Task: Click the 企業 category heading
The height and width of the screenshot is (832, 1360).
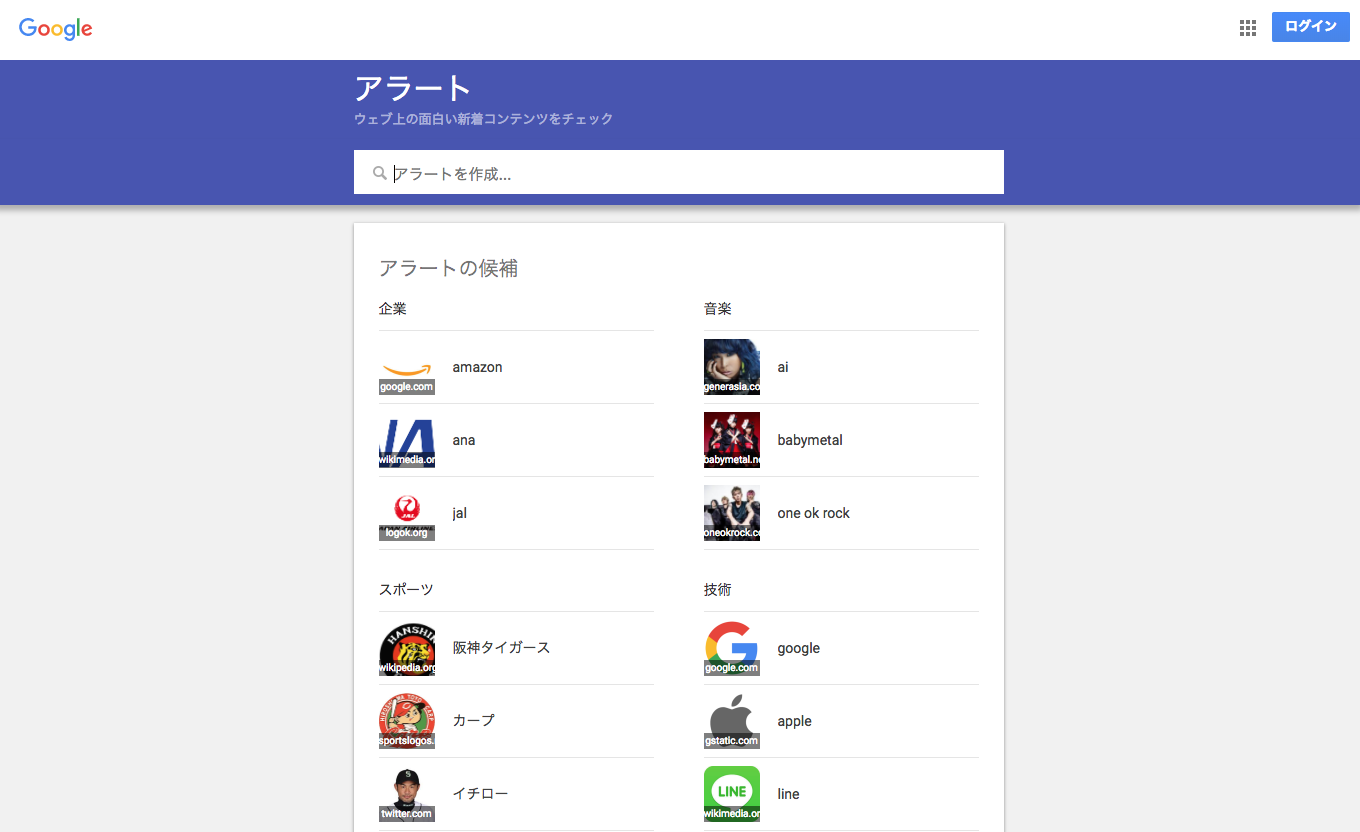Action: [393, 309]
